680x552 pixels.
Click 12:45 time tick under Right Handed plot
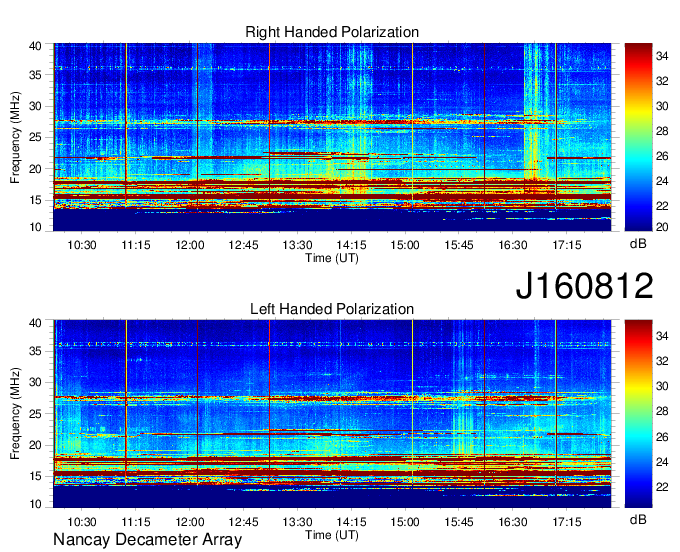coord(243,245)
